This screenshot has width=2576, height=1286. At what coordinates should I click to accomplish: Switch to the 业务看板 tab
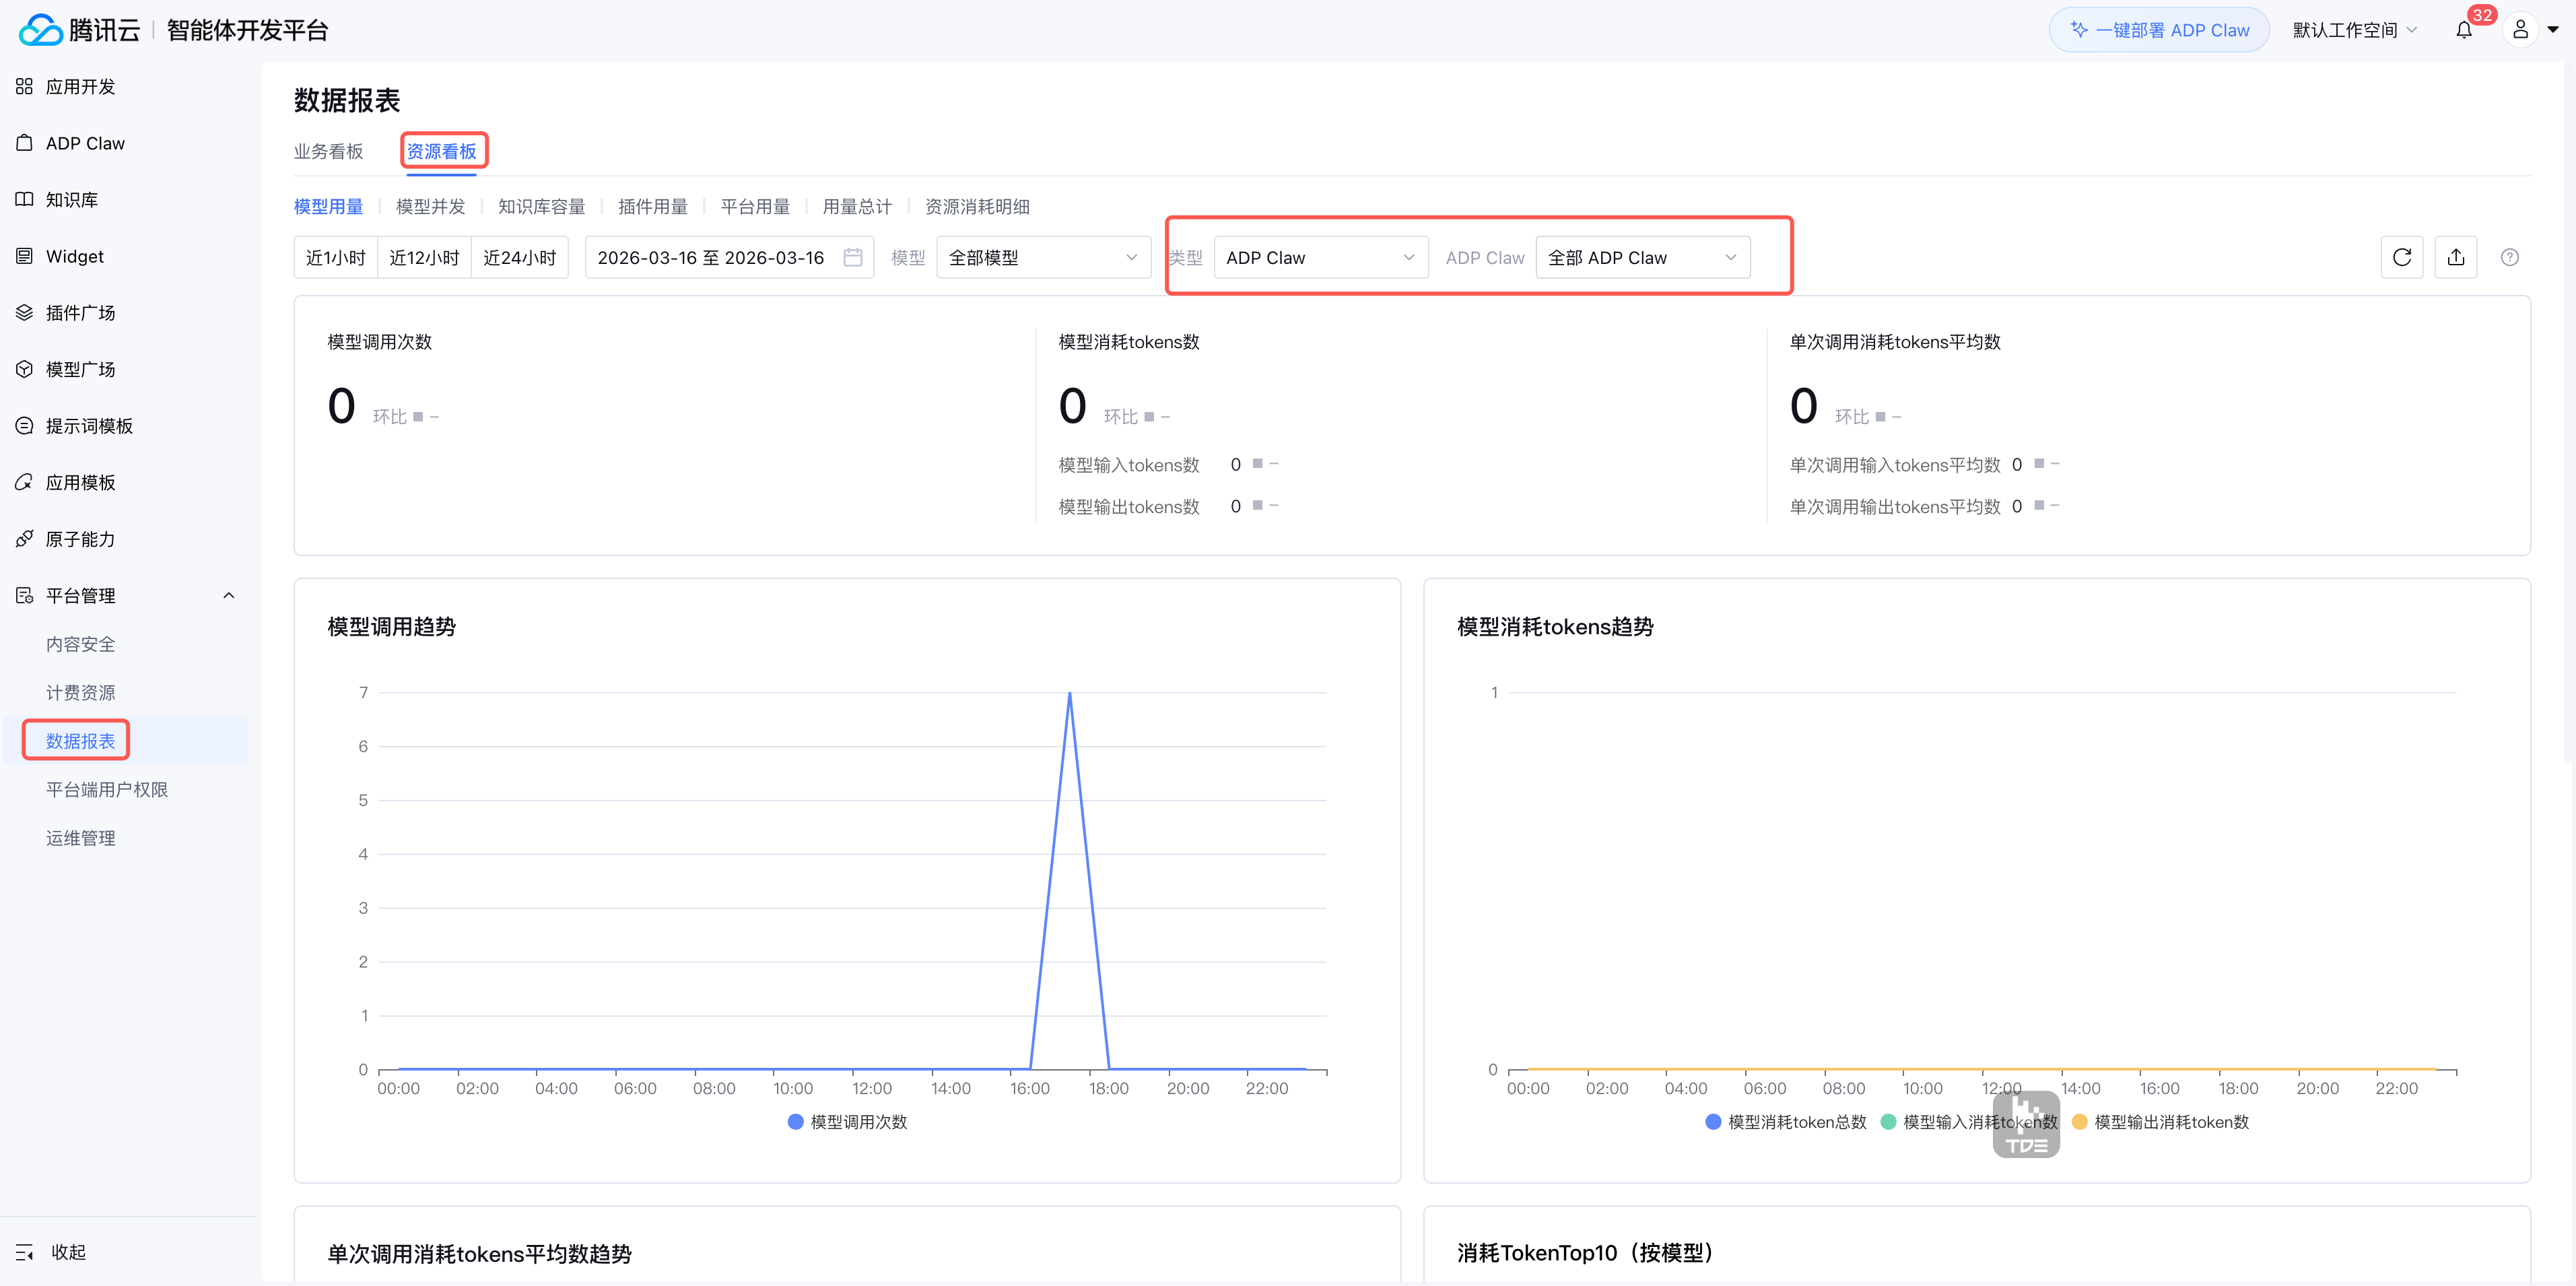click(x=328, y=151)
